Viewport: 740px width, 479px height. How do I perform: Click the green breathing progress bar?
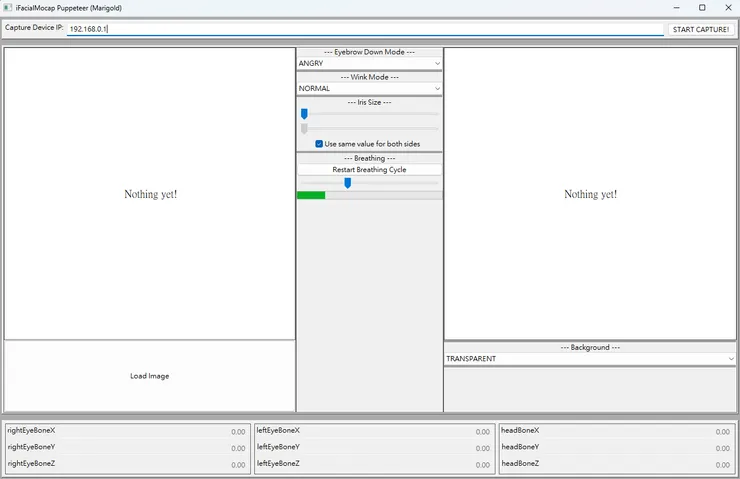(x=369, y=195)
